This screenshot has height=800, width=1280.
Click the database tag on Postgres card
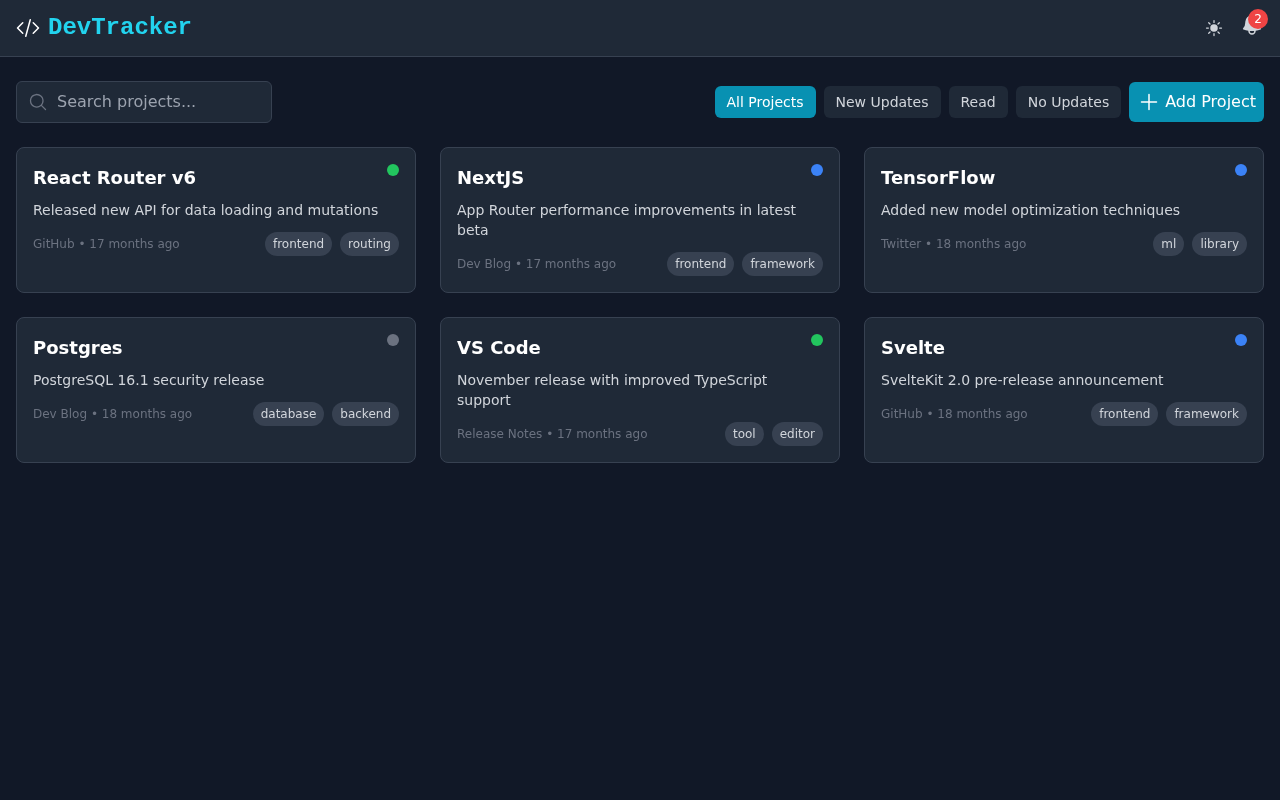288,414
